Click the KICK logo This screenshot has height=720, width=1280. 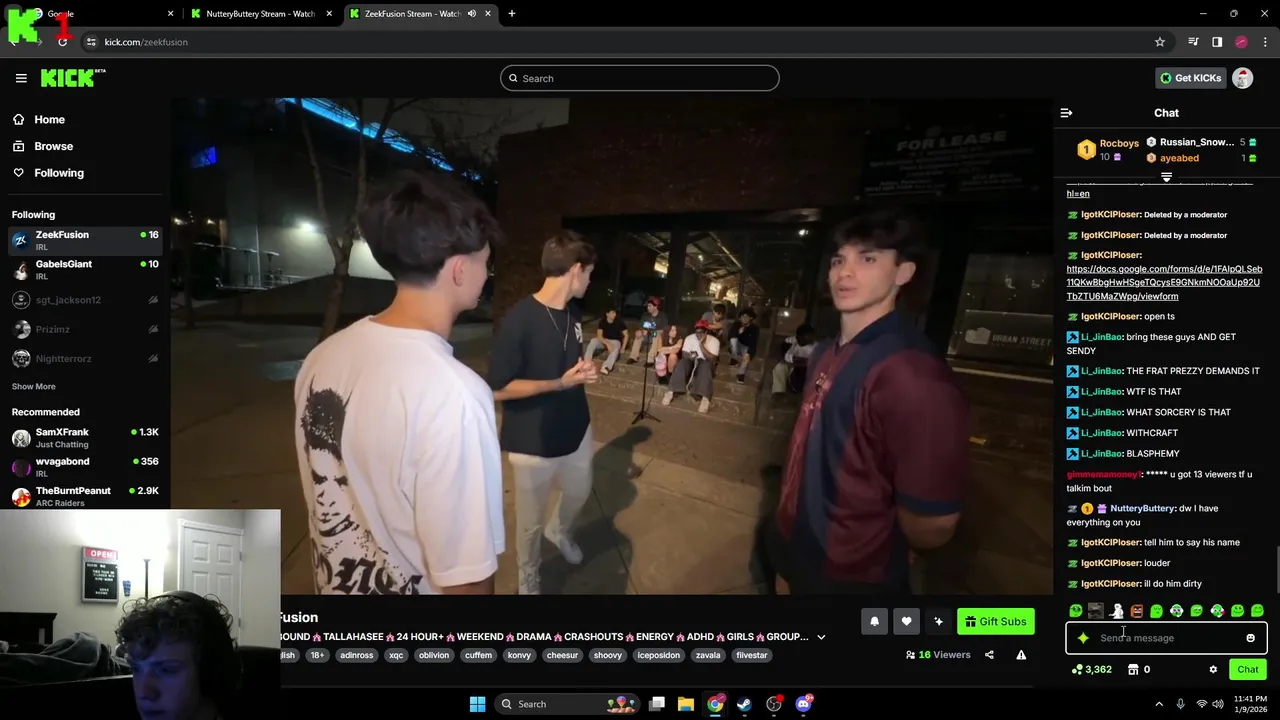pyautogui.click(x=73, y=78)
